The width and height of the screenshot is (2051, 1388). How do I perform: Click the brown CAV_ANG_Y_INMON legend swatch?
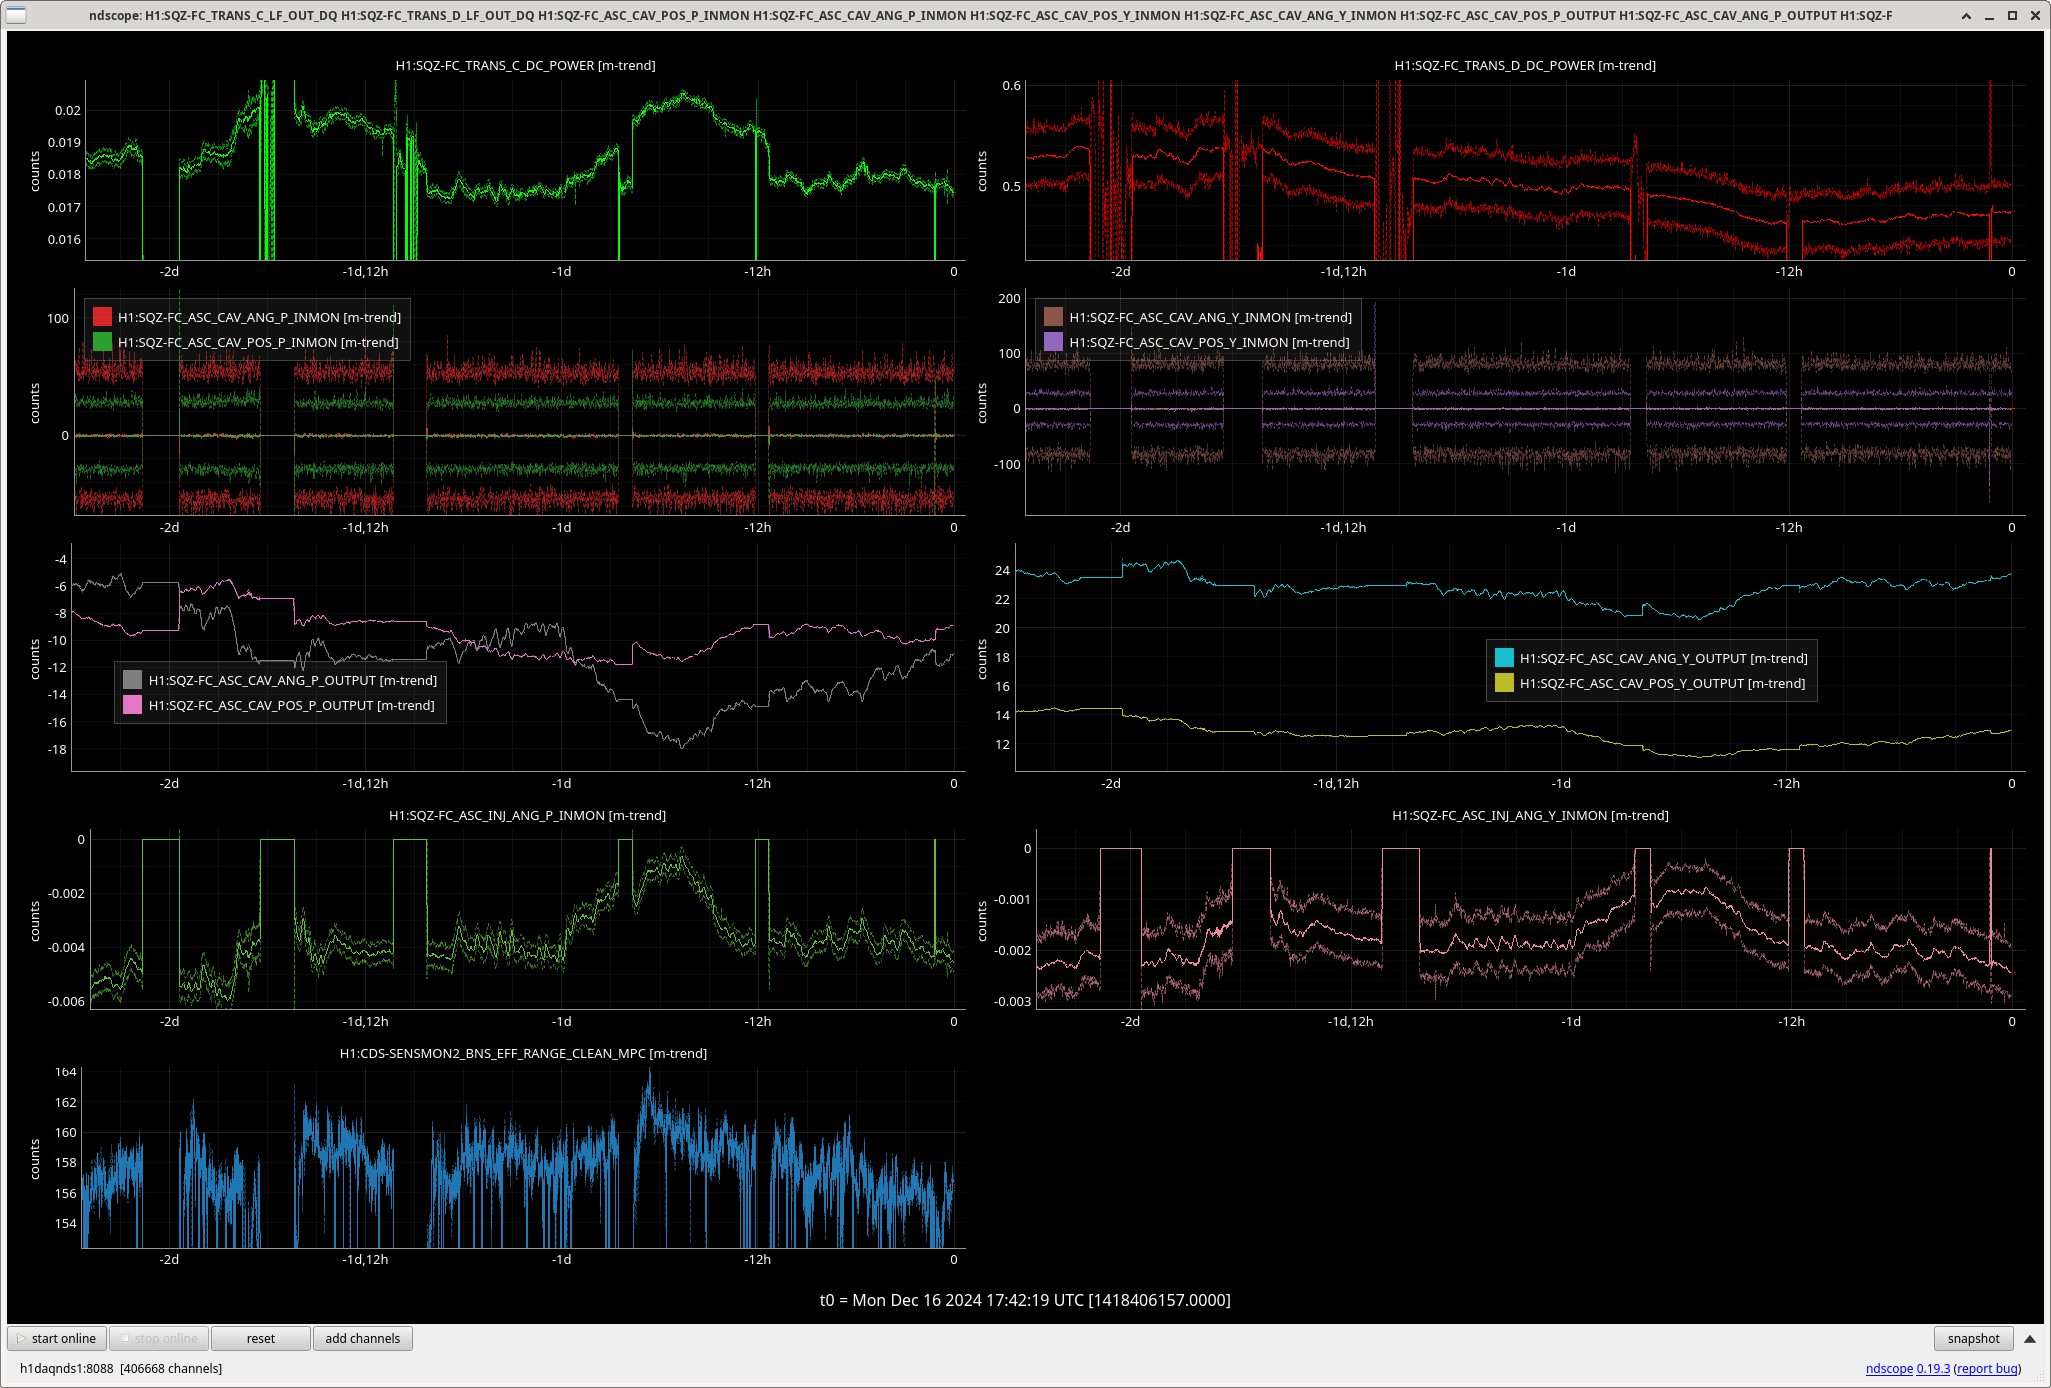click(1053, 317)
